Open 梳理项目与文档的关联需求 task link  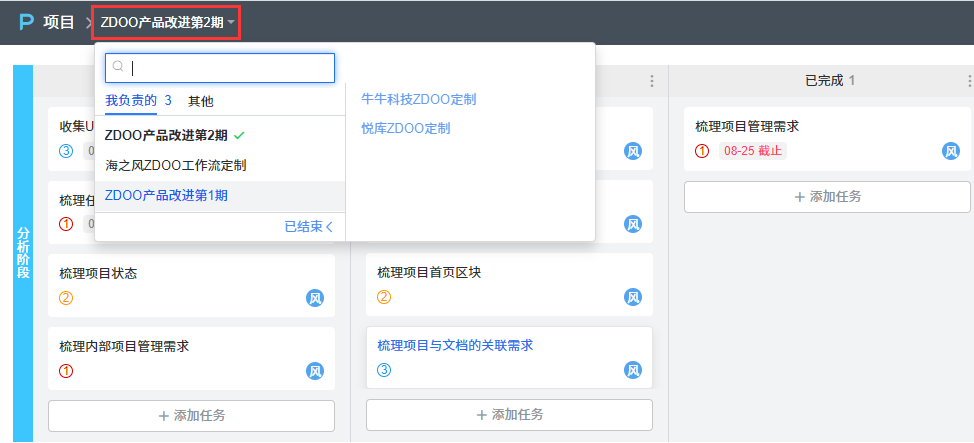455,345
